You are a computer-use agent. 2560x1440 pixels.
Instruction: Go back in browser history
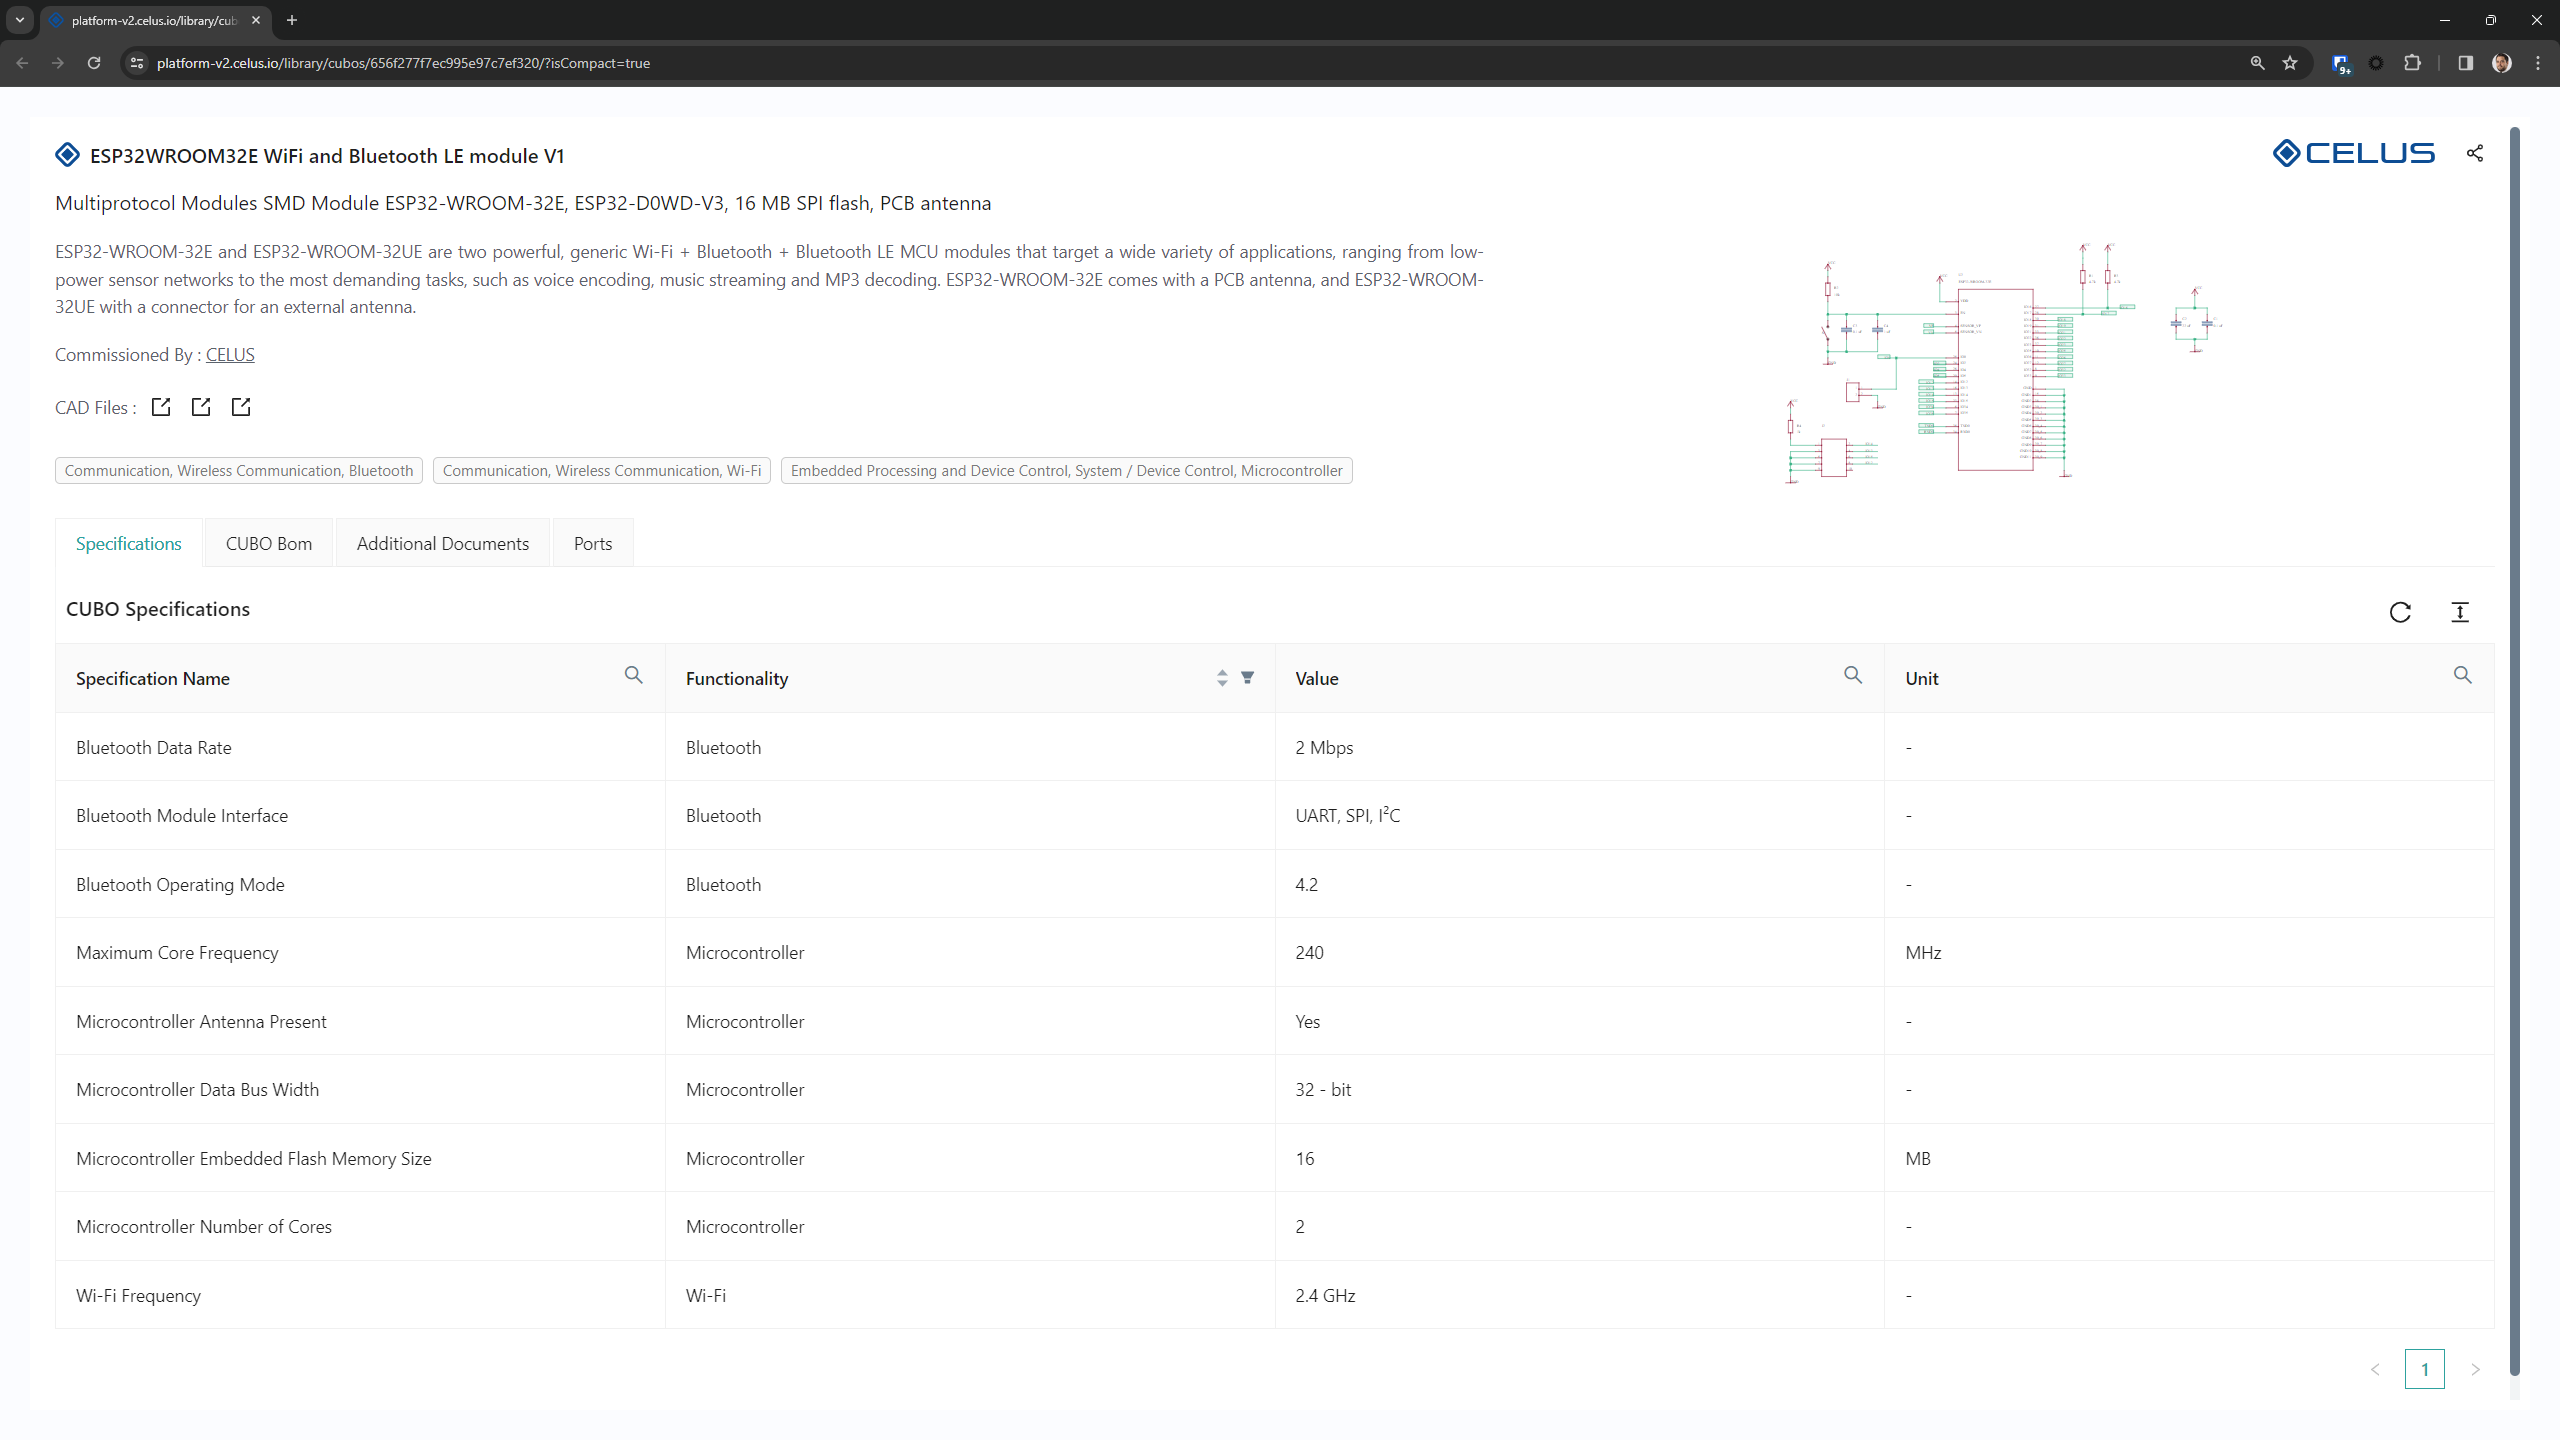(22, 63)
